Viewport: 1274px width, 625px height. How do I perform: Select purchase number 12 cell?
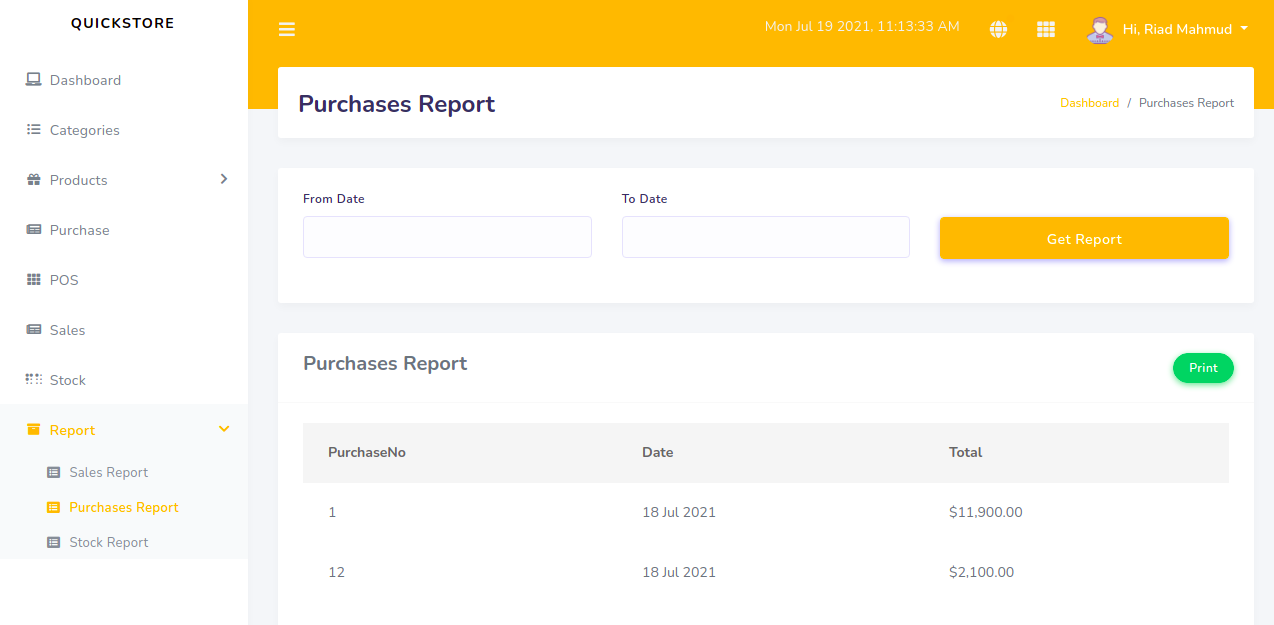(336, 572)
